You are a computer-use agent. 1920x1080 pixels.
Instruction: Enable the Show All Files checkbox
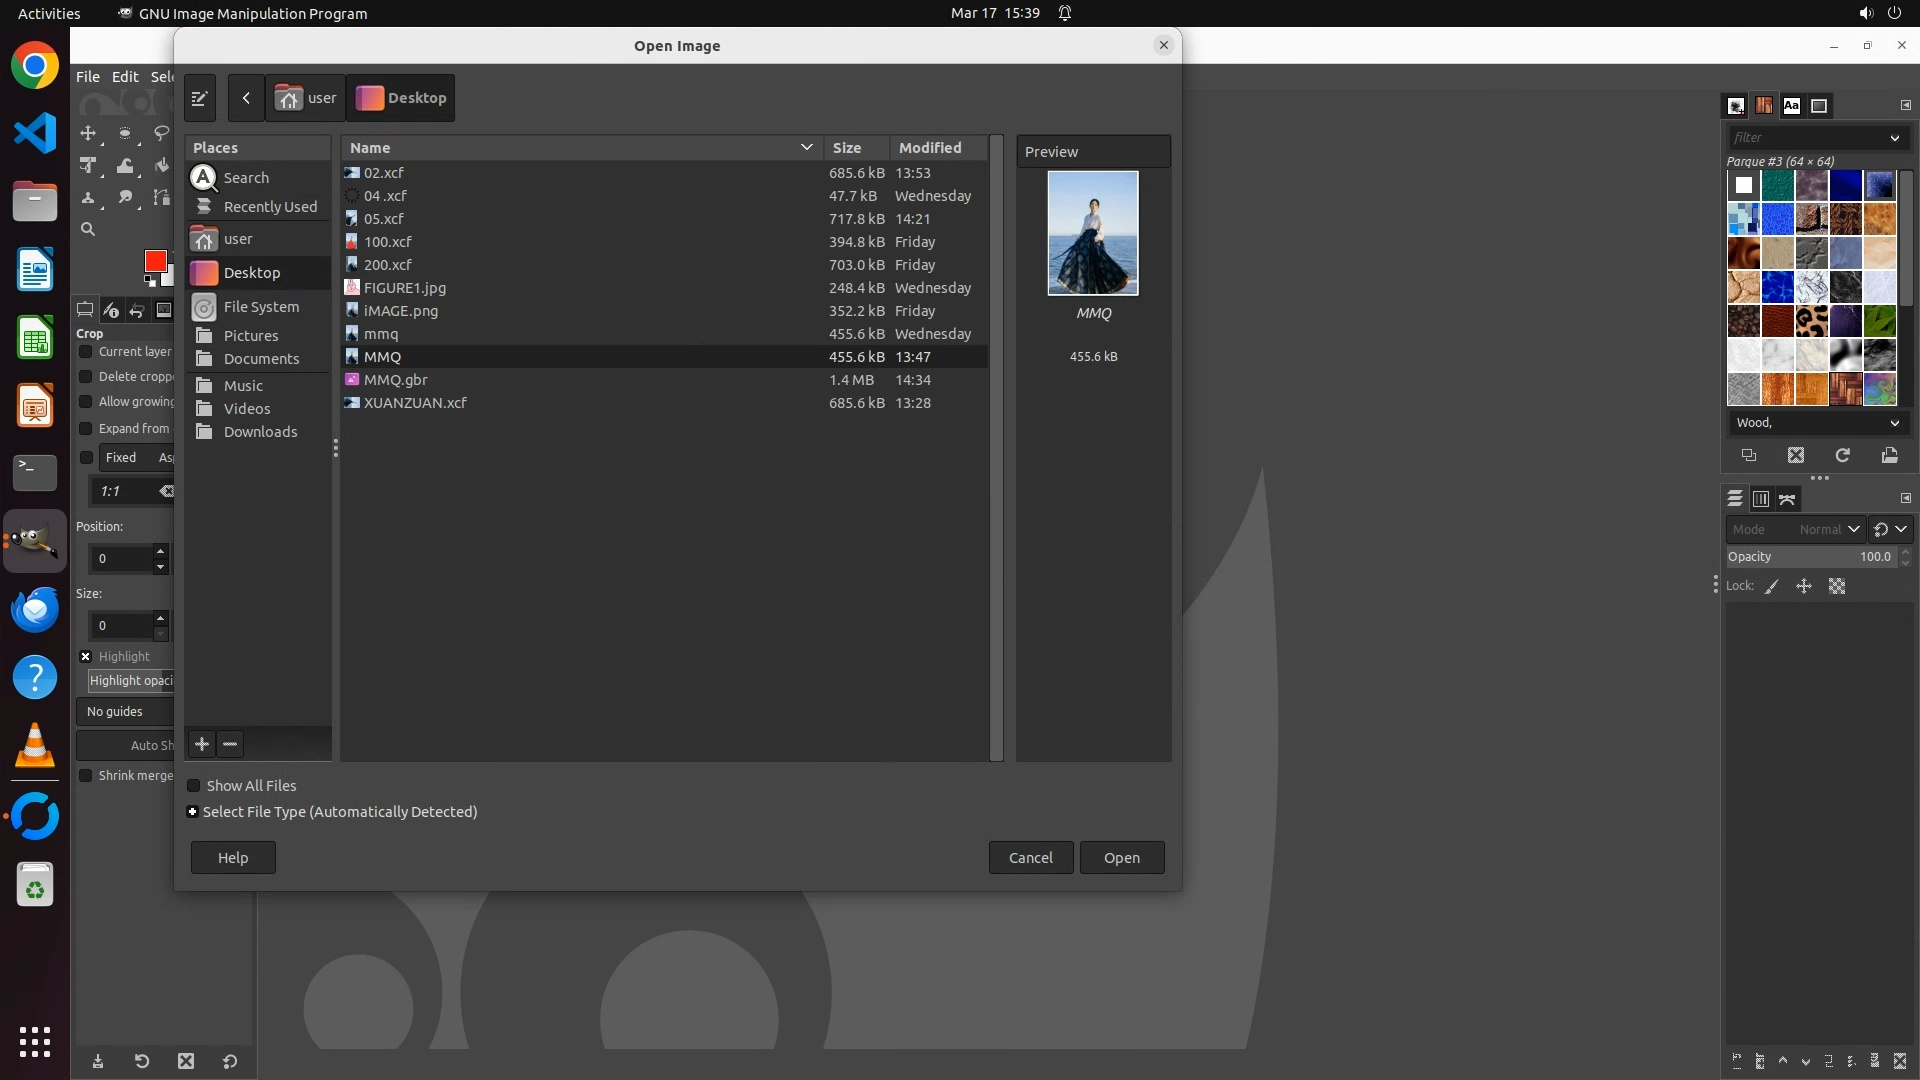[x=194, y=786]
